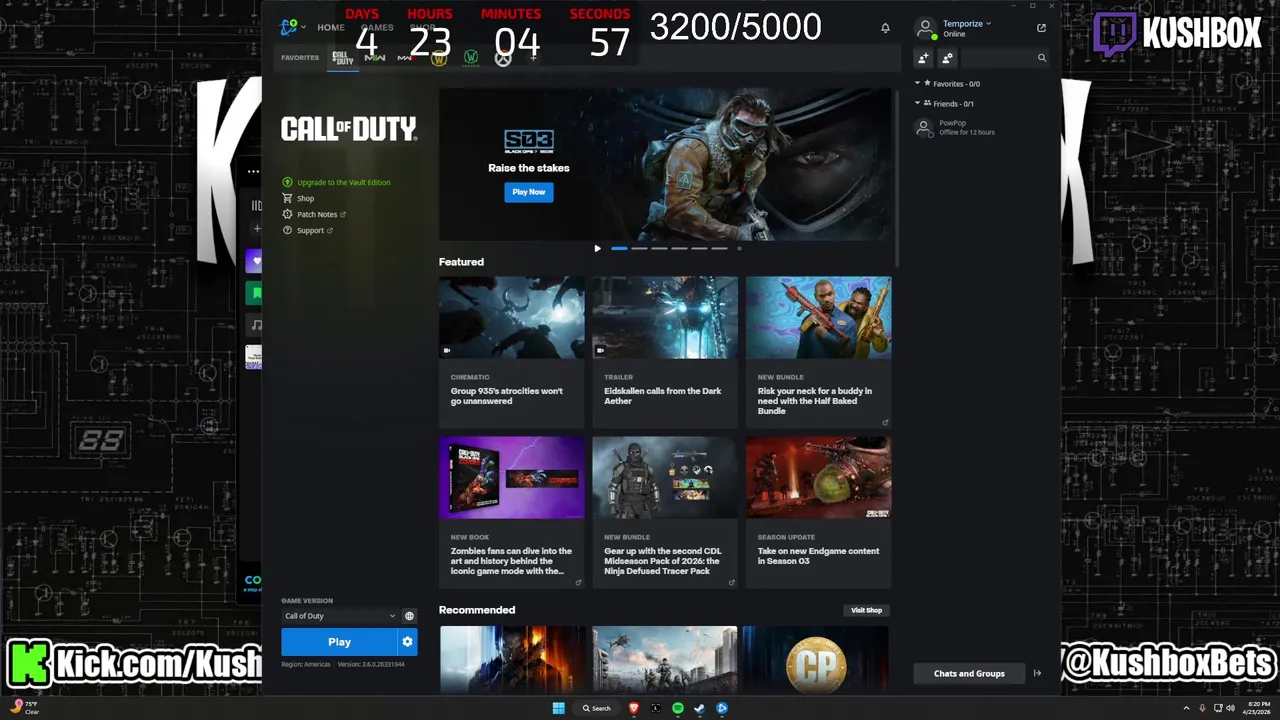Viewport: 1280px width, 720px height.
Task: Add a game to favorites bar
Action: pyautogui.click(x=533, y=58)
